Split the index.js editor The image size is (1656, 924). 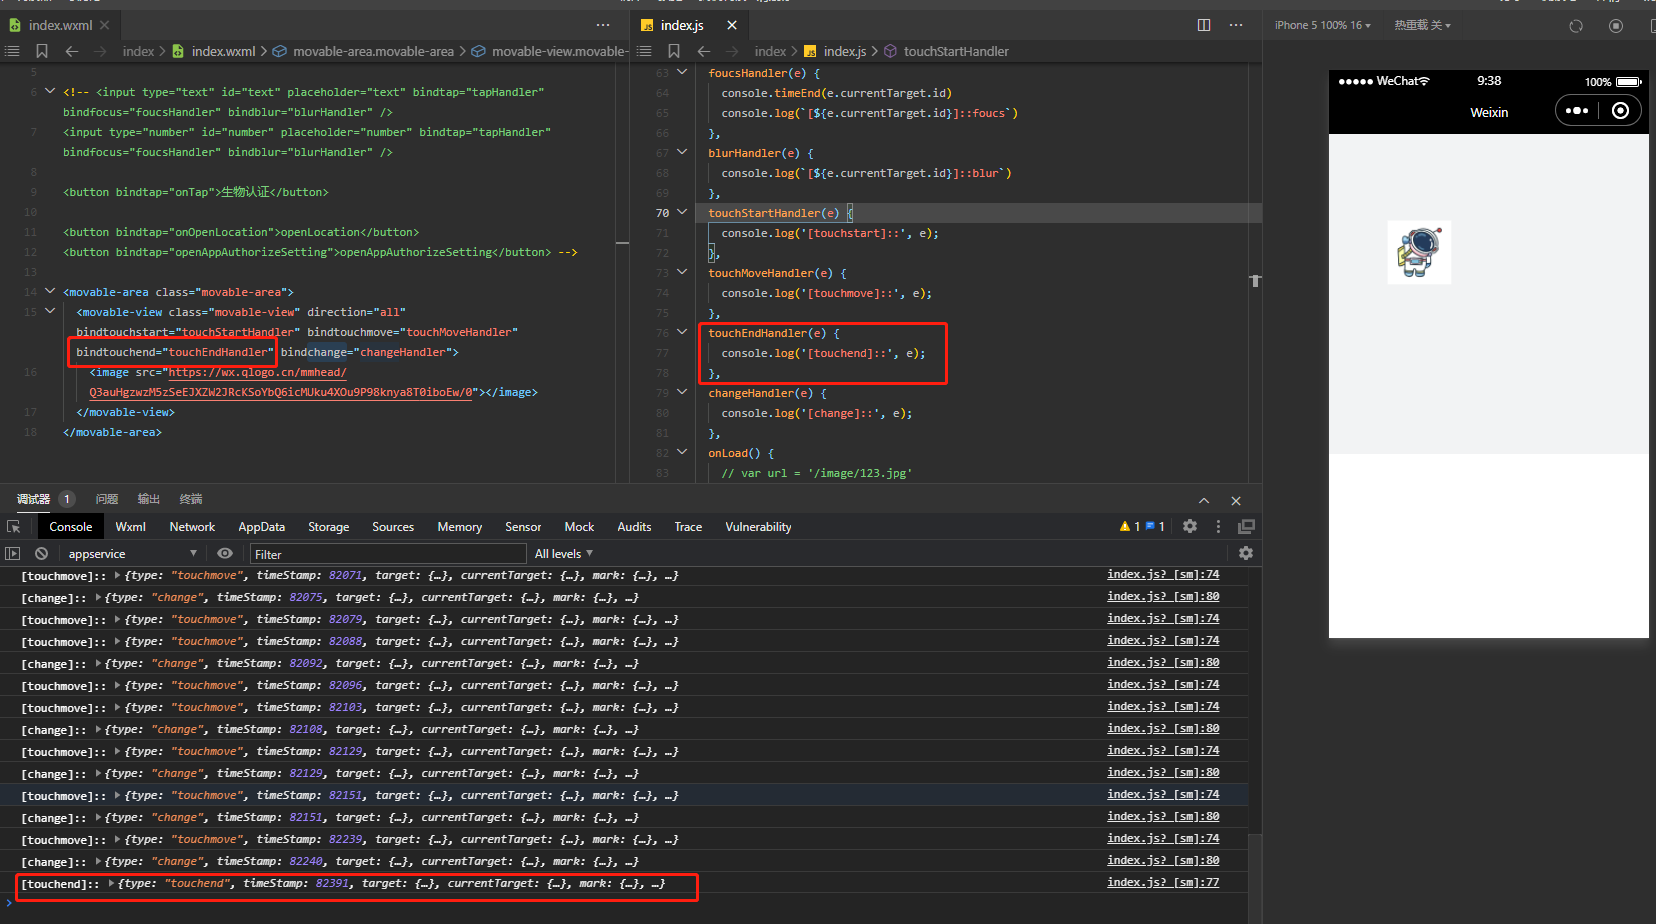point(1204,25)
